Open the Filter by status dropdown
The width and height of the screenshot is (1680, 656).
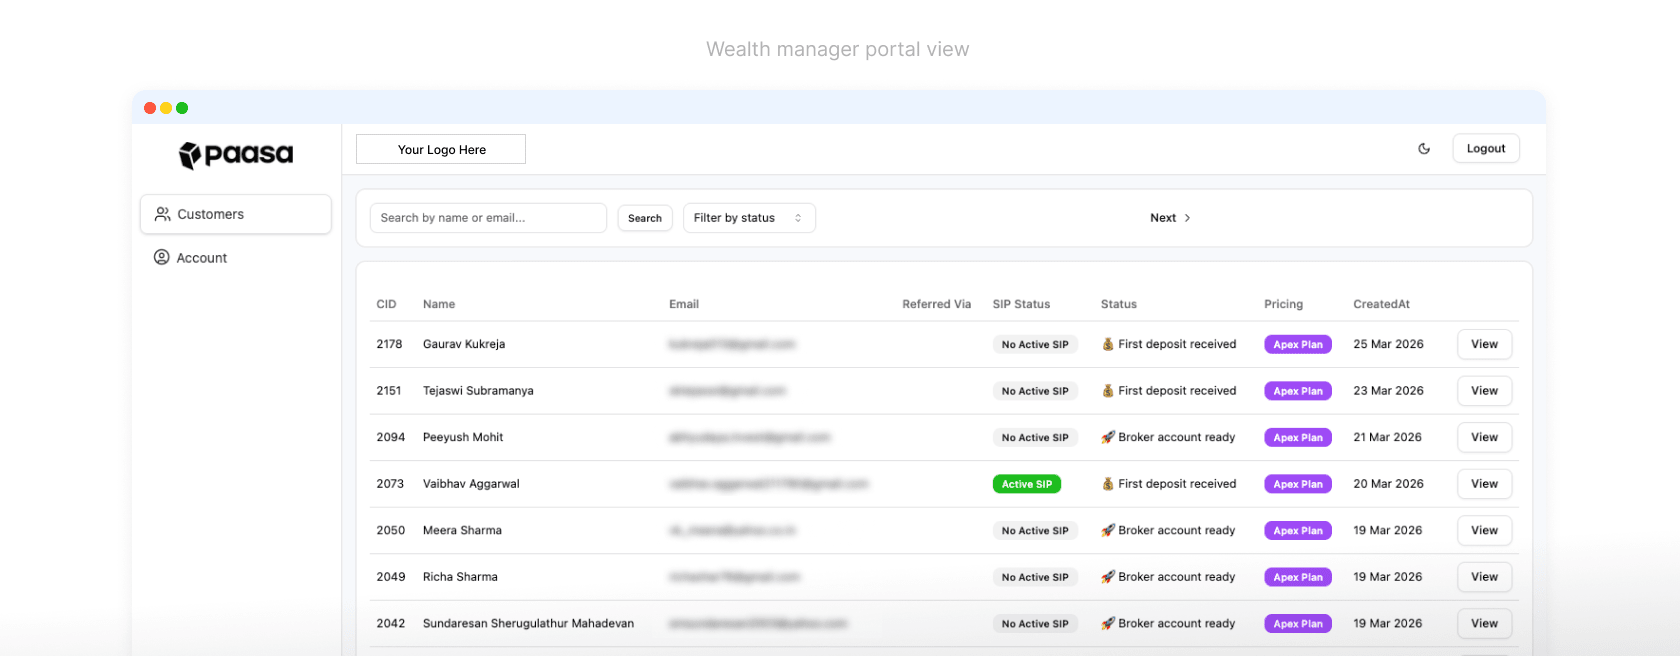(749, 218)
